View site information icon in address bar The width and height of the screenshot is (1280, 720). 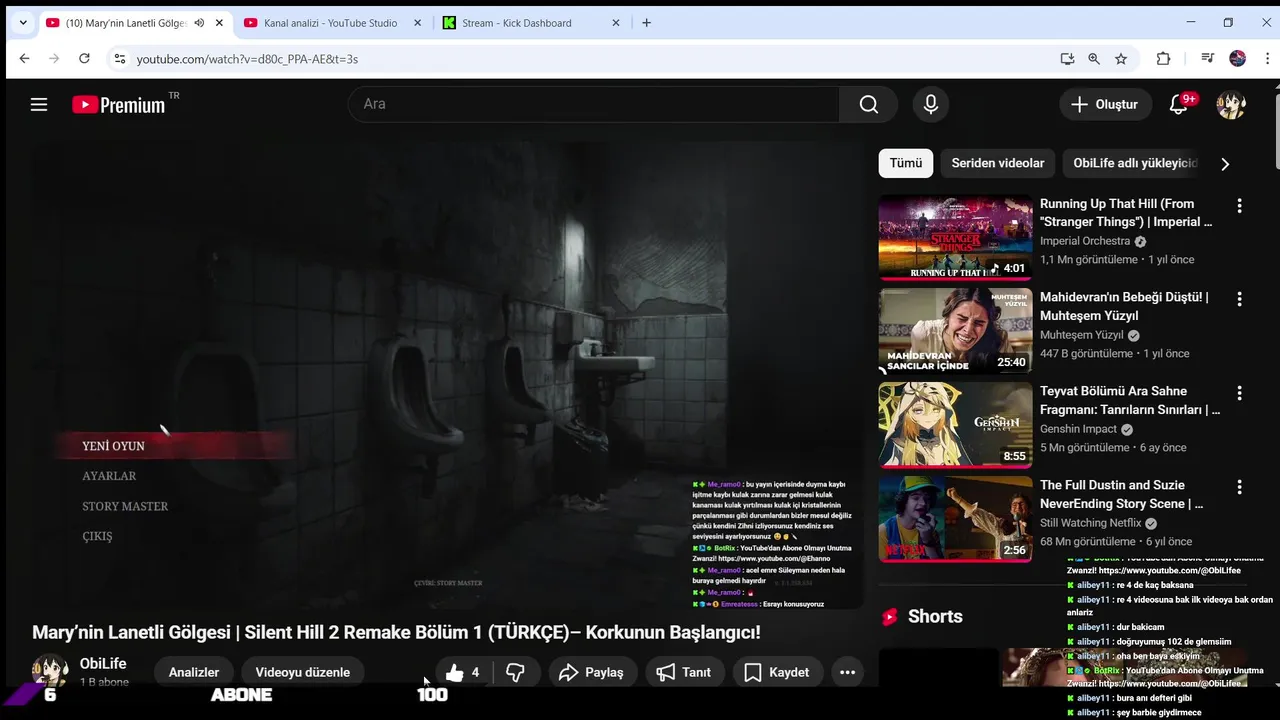(119, 59)
